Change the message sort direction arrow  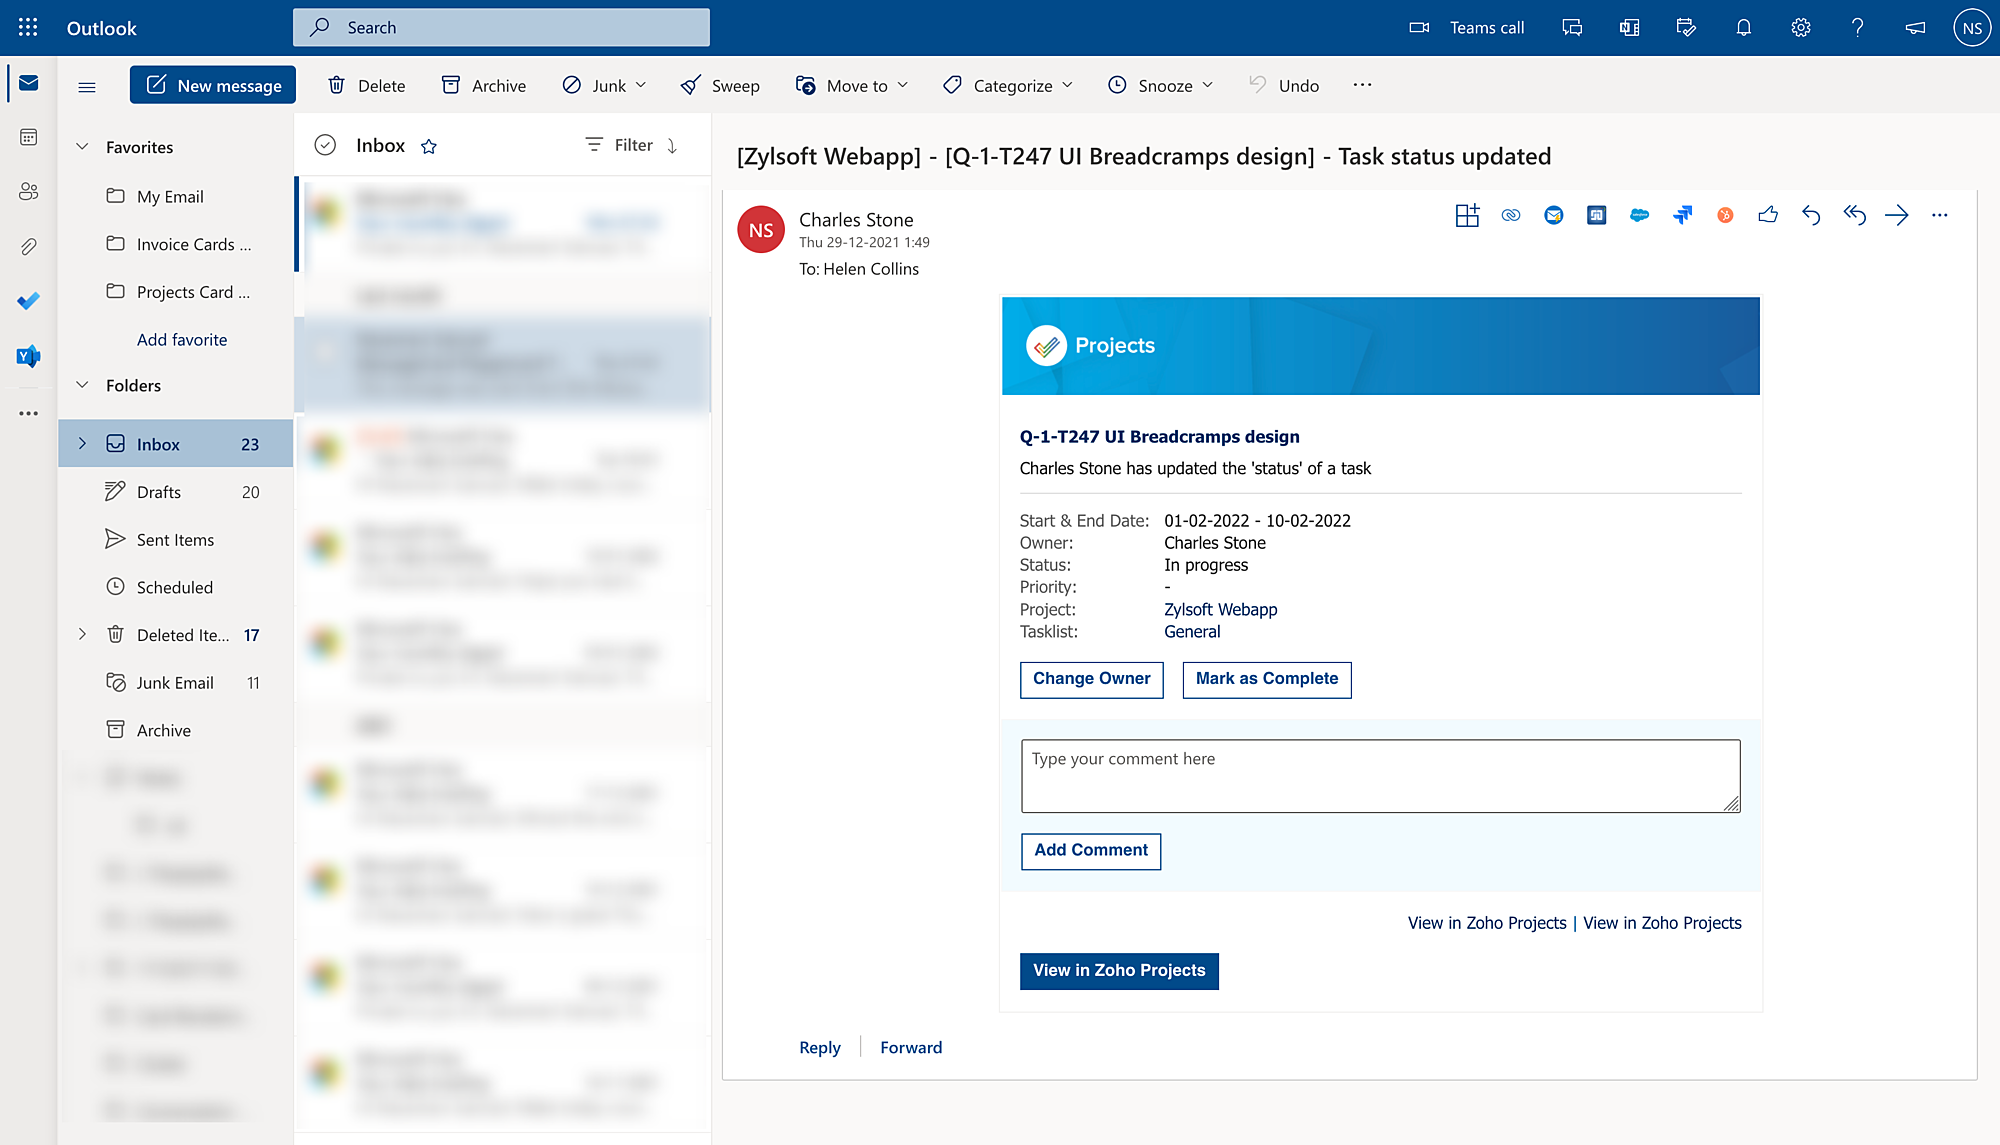[x=672, y=146]
